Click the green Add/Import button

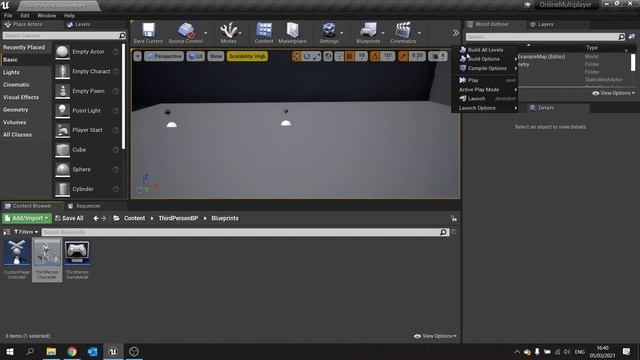[27, 218]
